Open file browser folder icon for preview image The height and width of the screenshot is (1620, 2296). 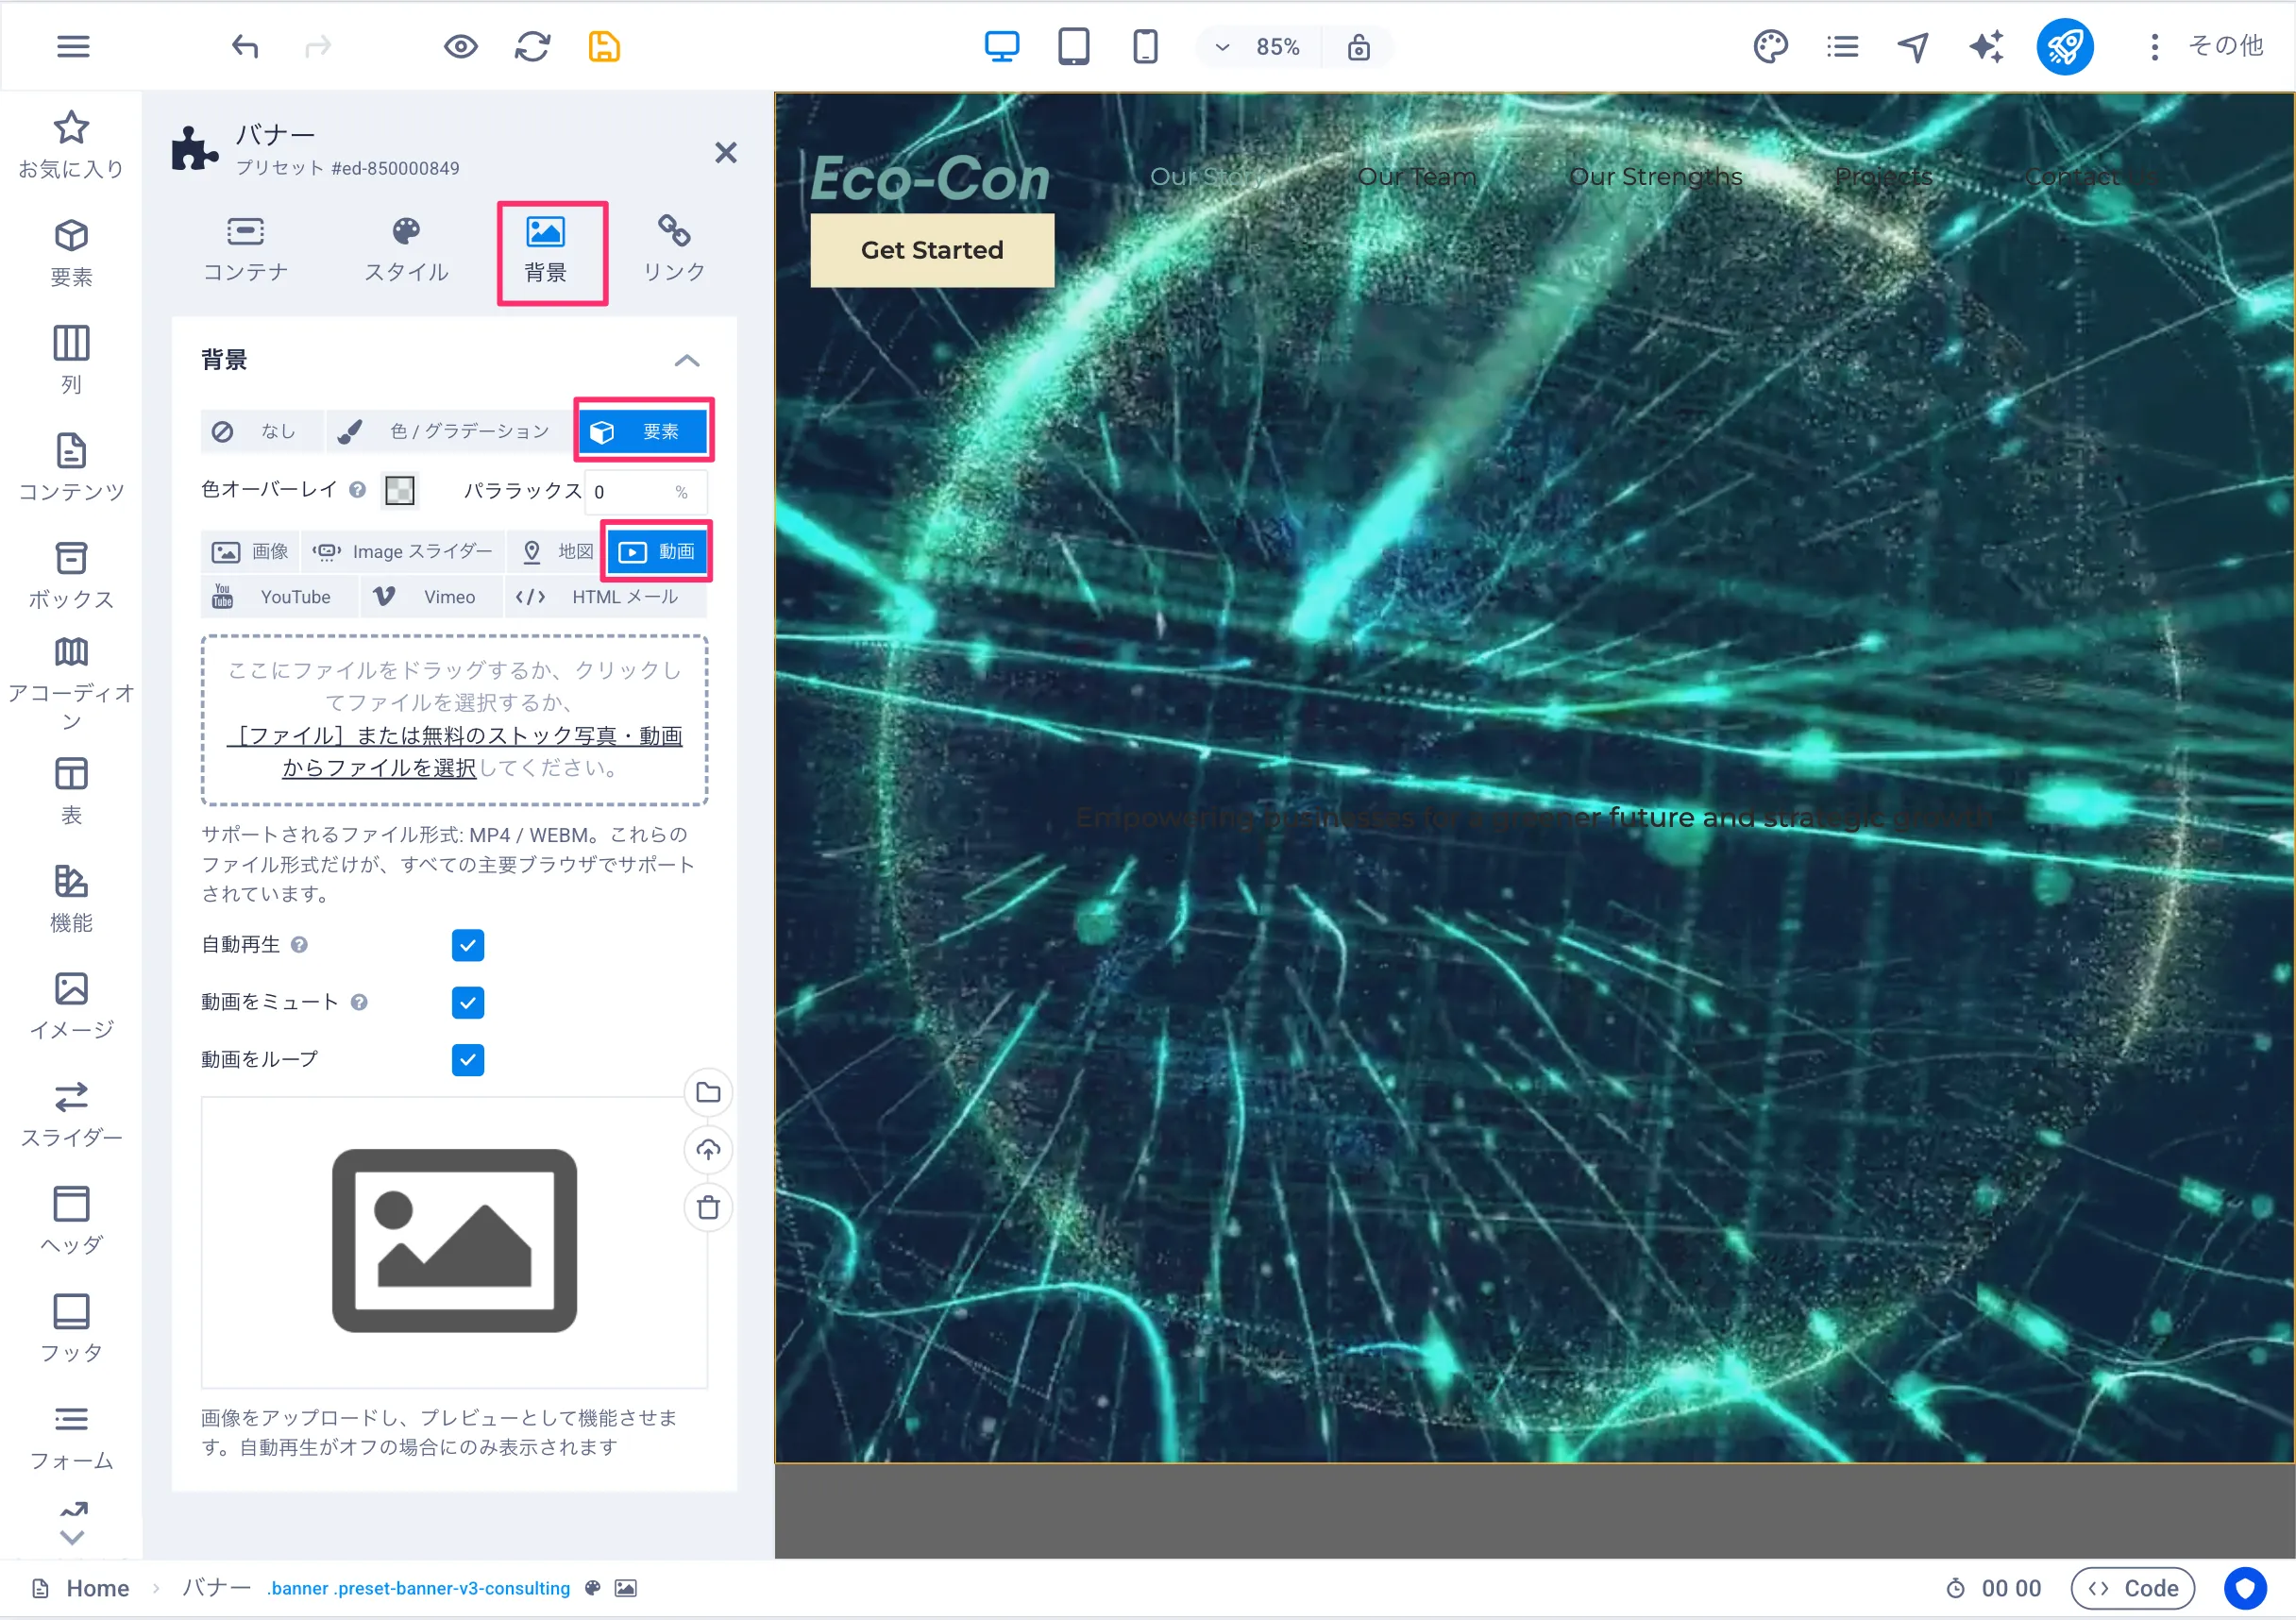tap(708, 1092)
